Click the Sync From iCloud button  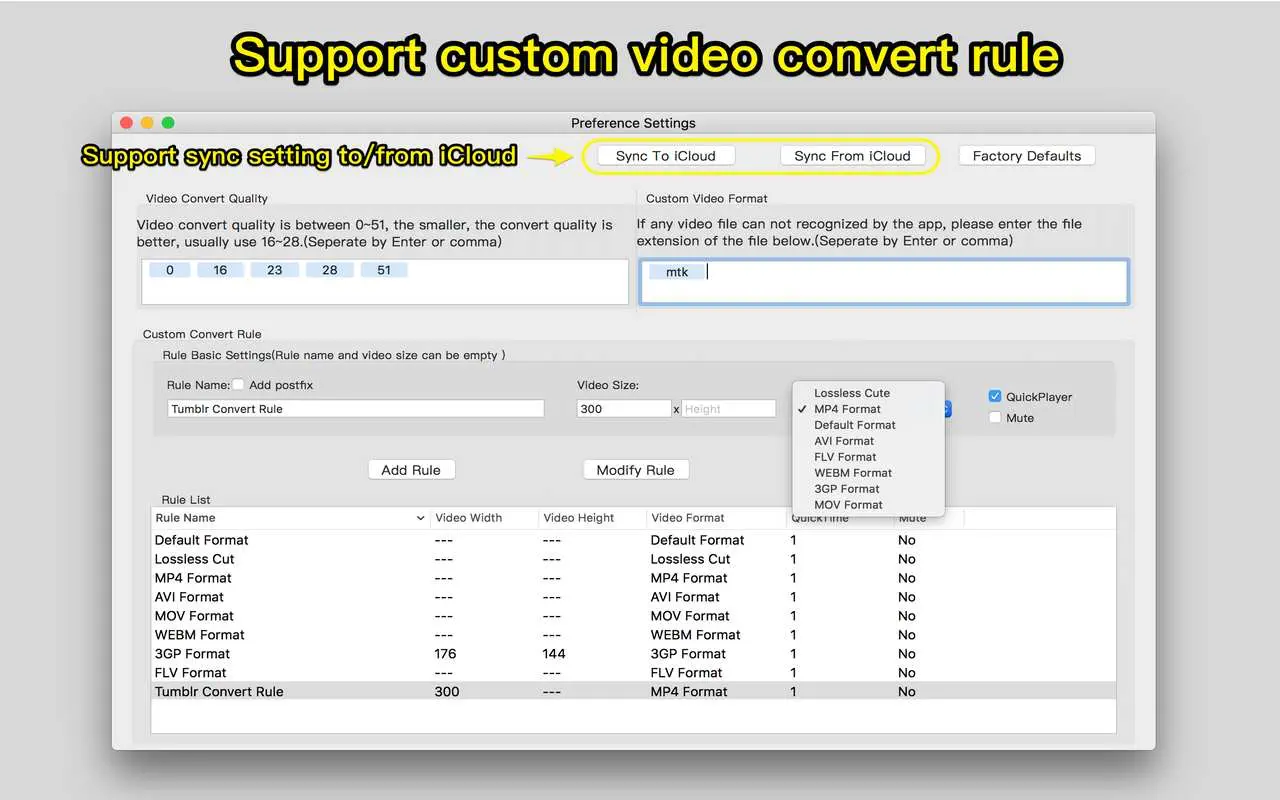(852, 156)
